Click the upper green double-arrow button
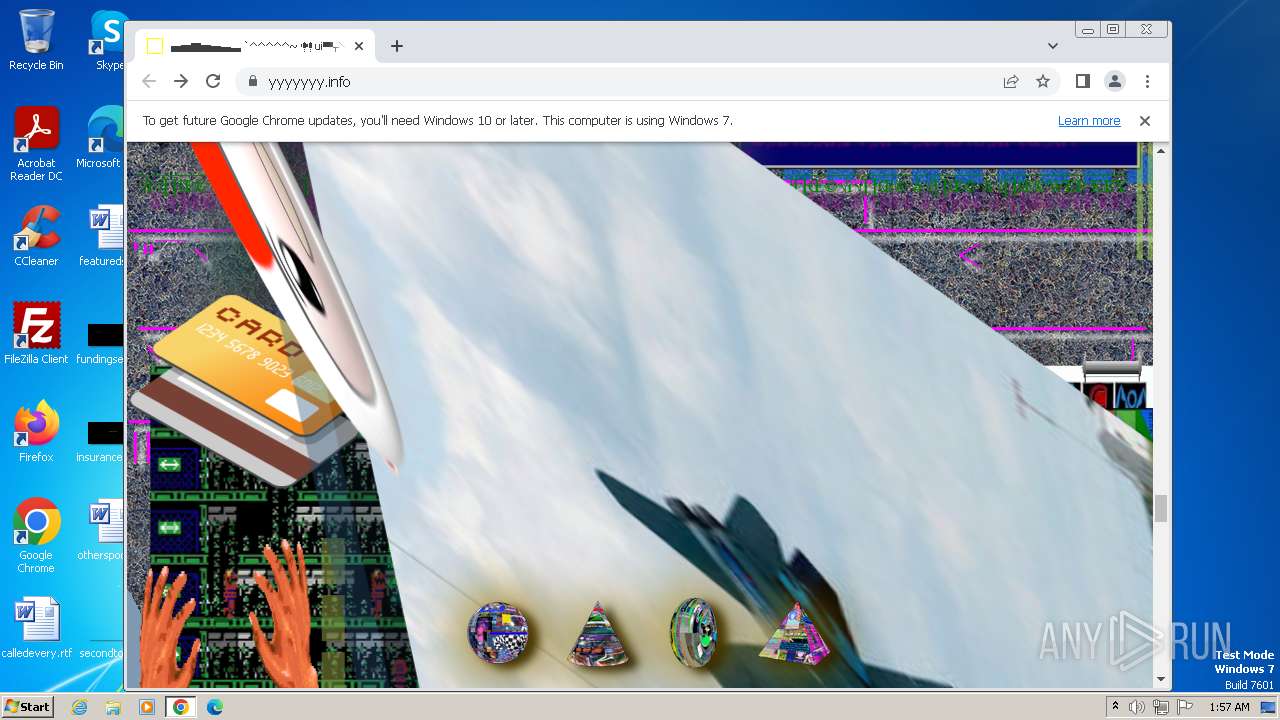Image resolution: width=1280 pixels, height=720 pixels. coord(169,464)
